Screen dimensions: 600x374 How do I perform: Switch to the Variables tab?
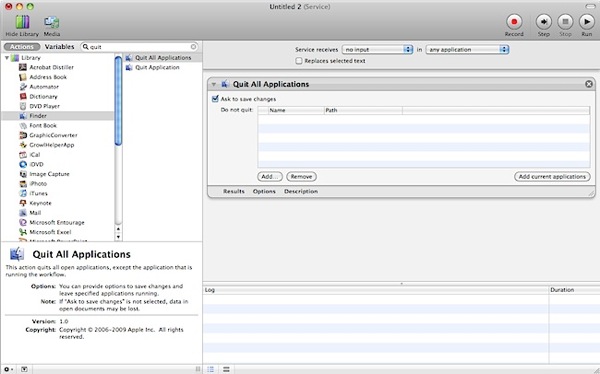[59, 47]
